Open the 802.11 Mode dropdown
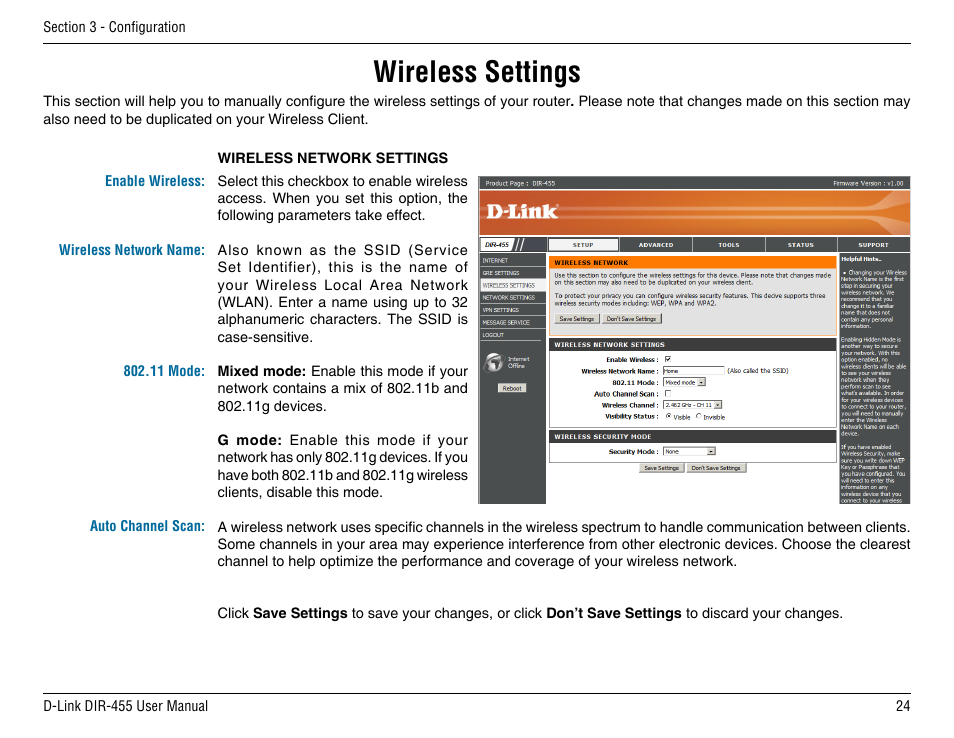This screenshot has height=738, width=954. (x=684, y=383)
